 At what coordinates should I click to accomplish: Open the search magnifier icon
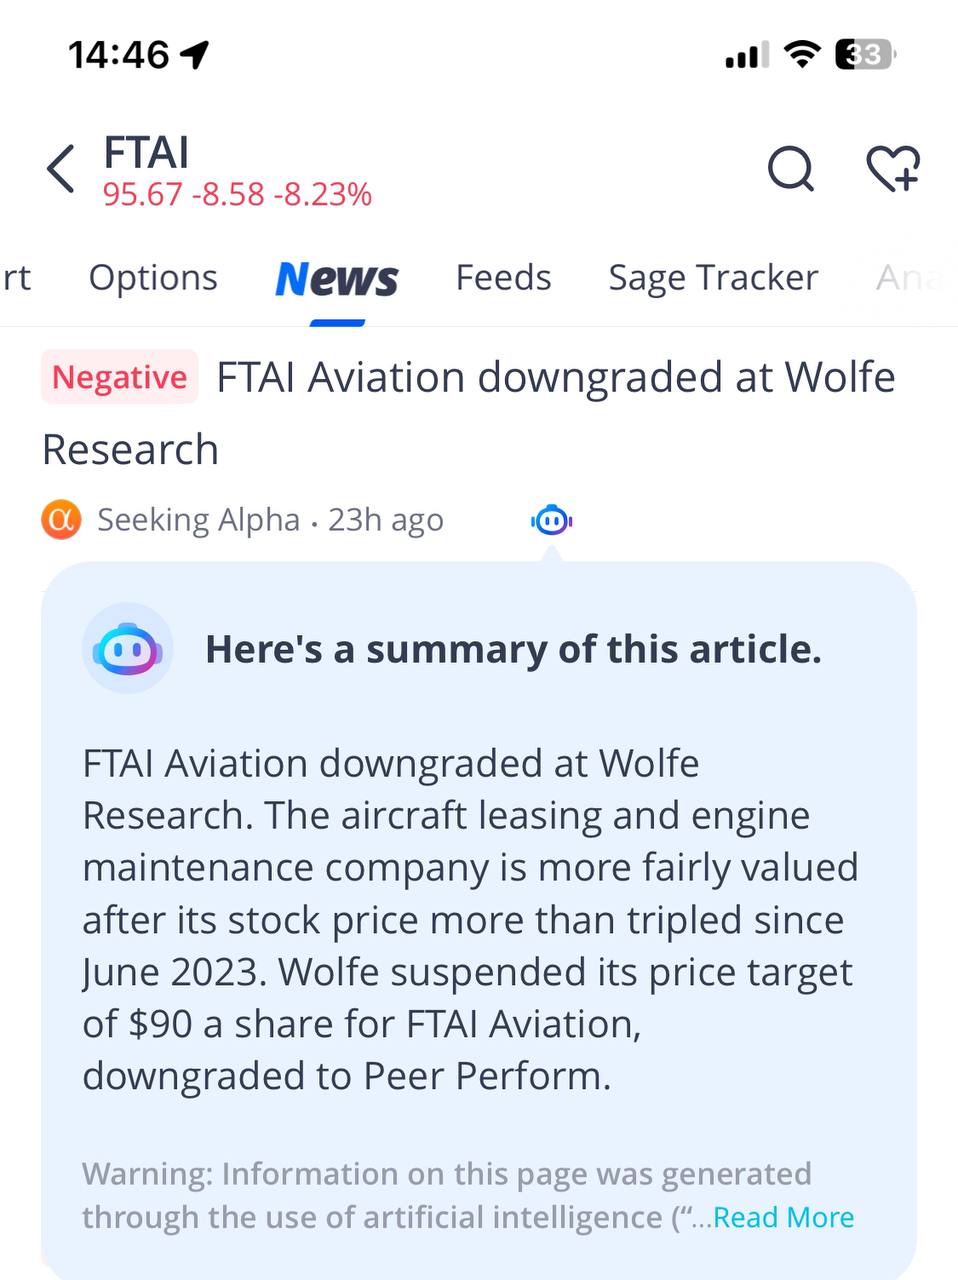pos(790,168)
